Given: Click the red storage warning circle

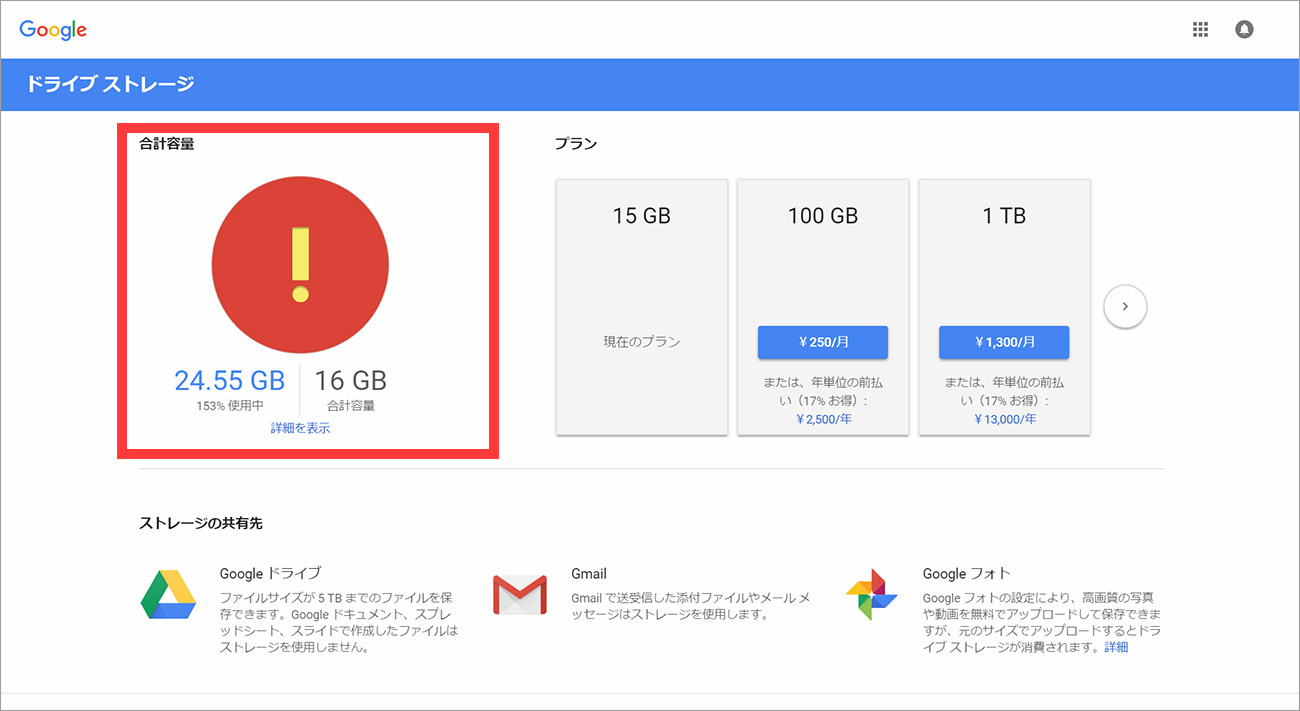Looking at the screenshot, I should 300,265.
